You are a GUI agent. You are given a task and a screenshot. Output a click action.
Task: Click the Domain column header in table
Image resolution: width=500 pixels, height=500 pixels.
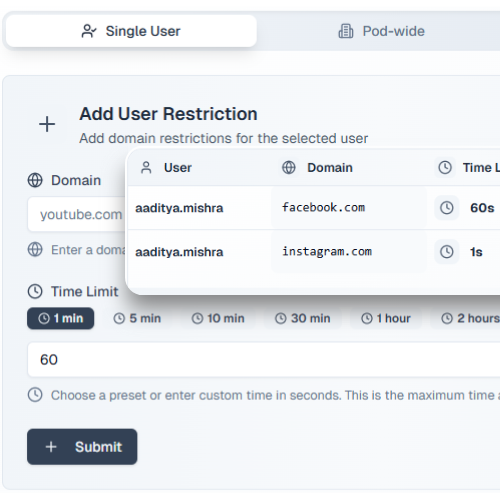tap(330, 168)
